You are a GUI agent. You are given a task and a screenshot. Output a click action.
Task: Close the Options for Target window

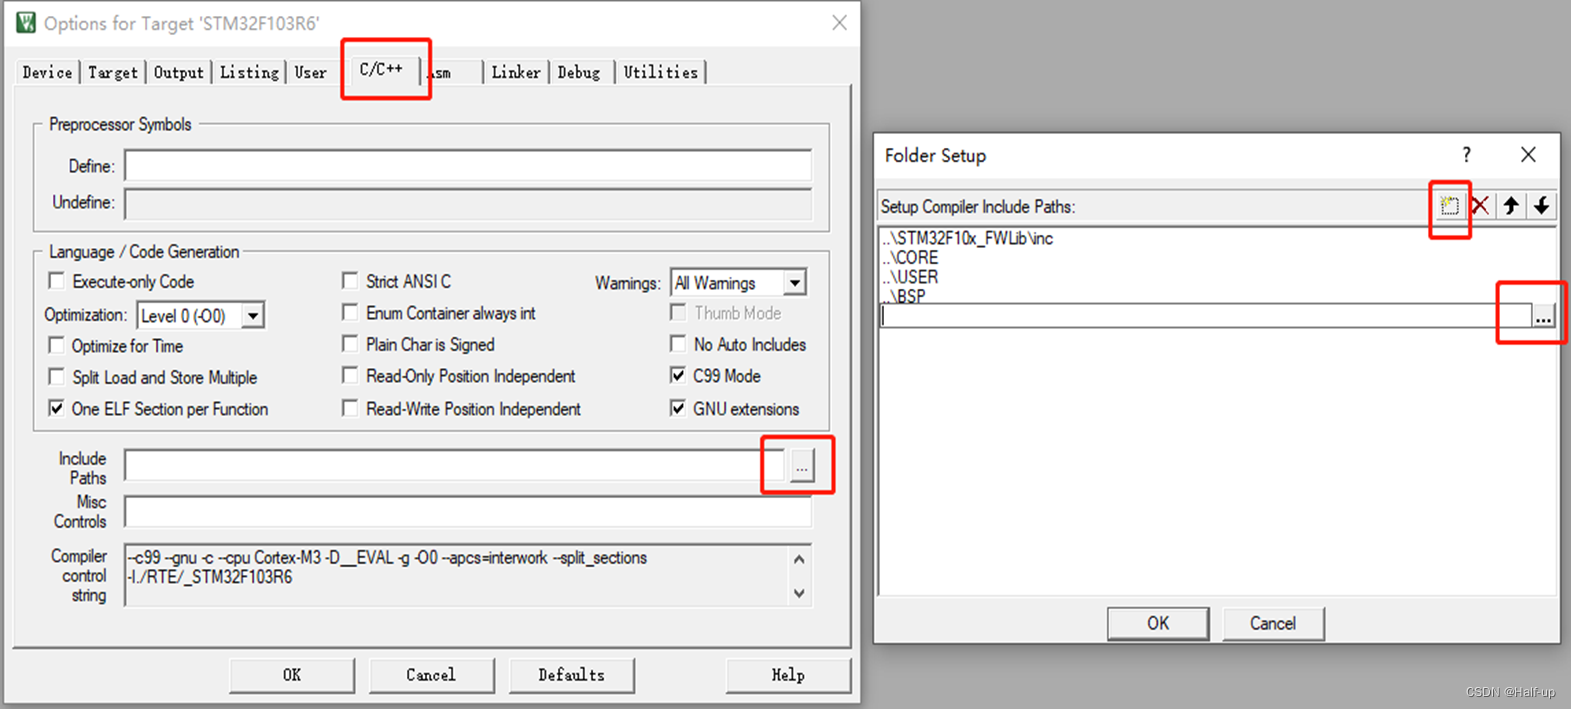(839, 23)
